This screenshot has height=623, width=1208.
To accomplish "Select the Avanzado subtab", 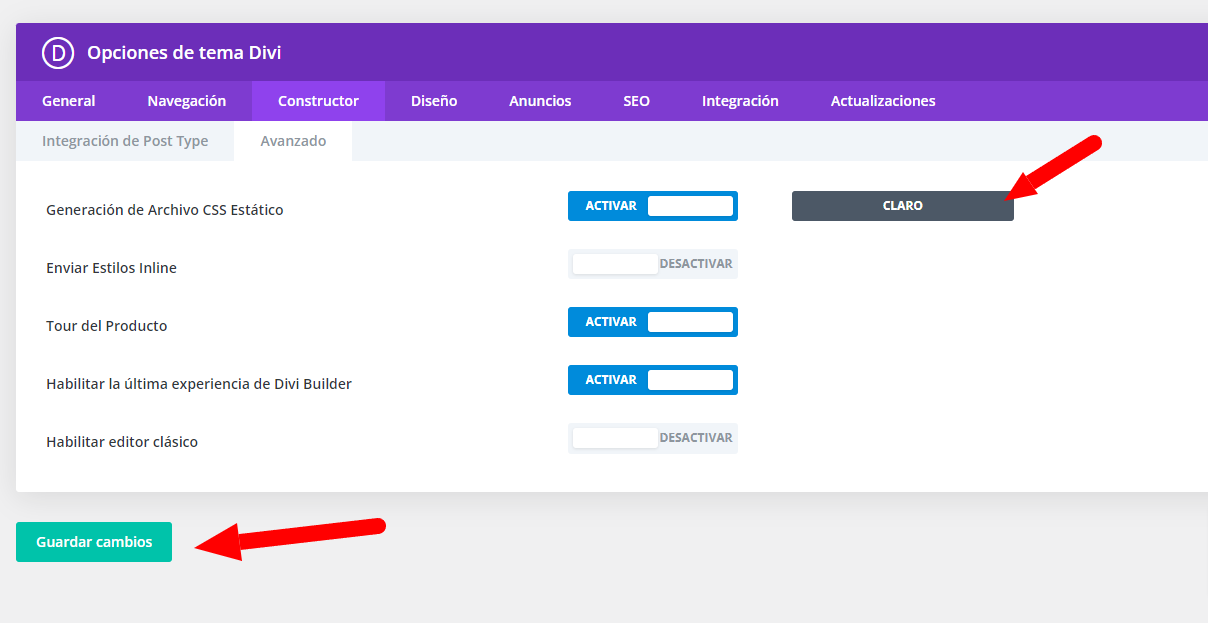I will point(293,141).
